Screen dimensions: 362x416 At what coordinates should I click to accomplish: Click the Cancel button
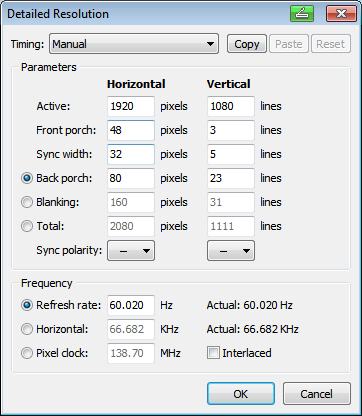(x=317, y=394)
